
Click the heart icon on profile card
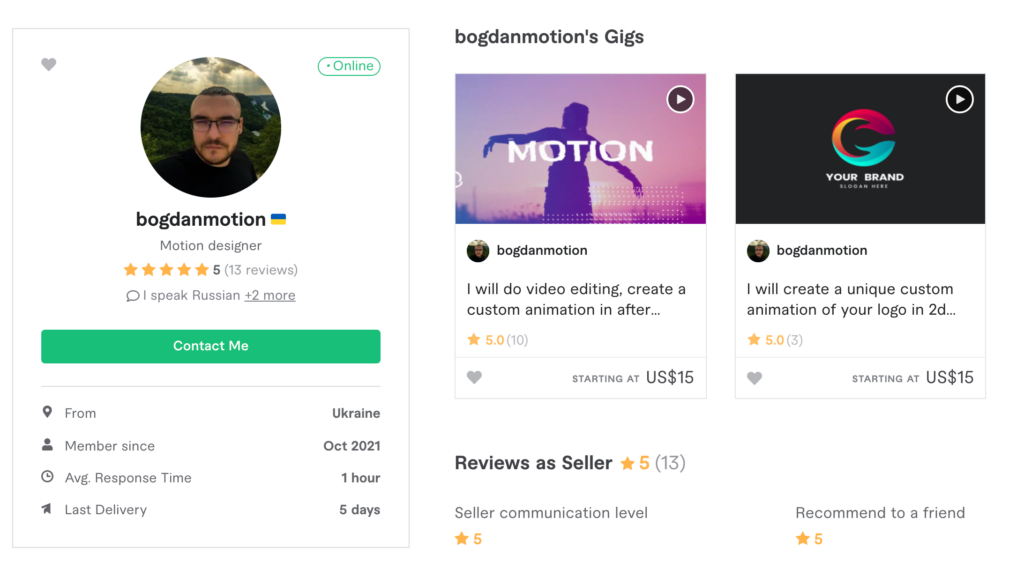tap(49, 65)
